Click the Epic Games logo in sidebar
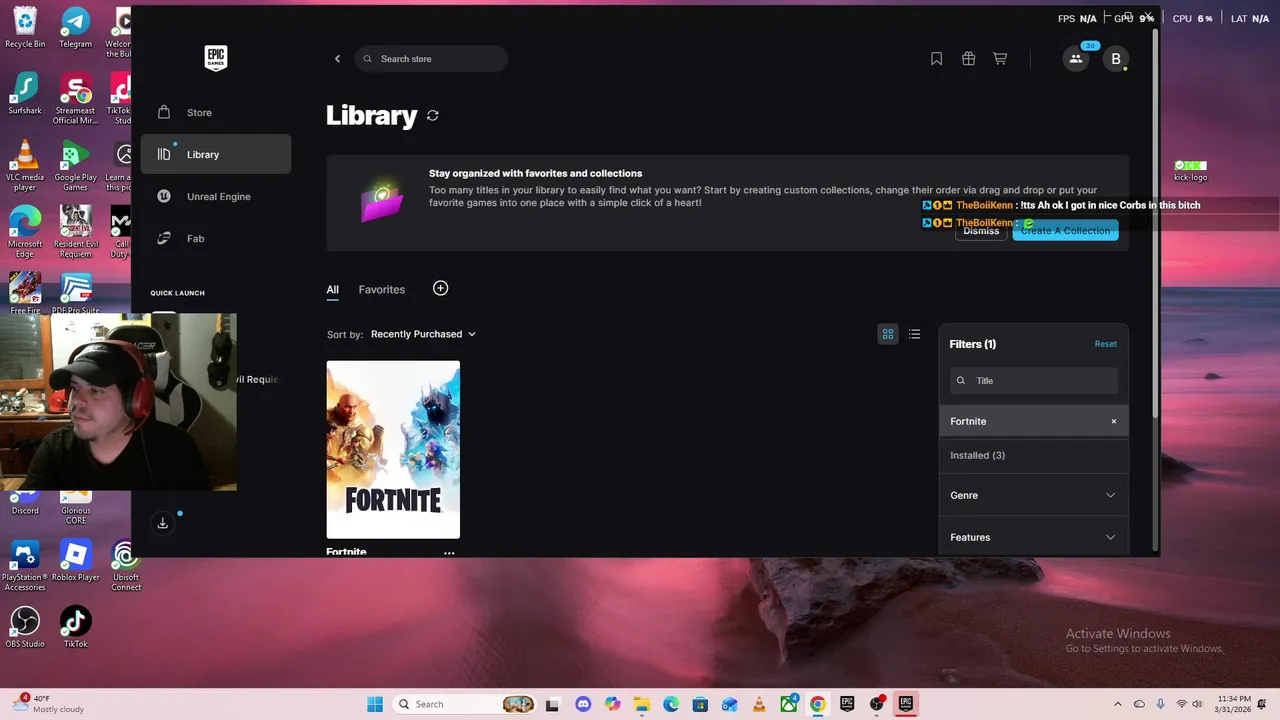 pyautogui.click(x=216, y=58)
